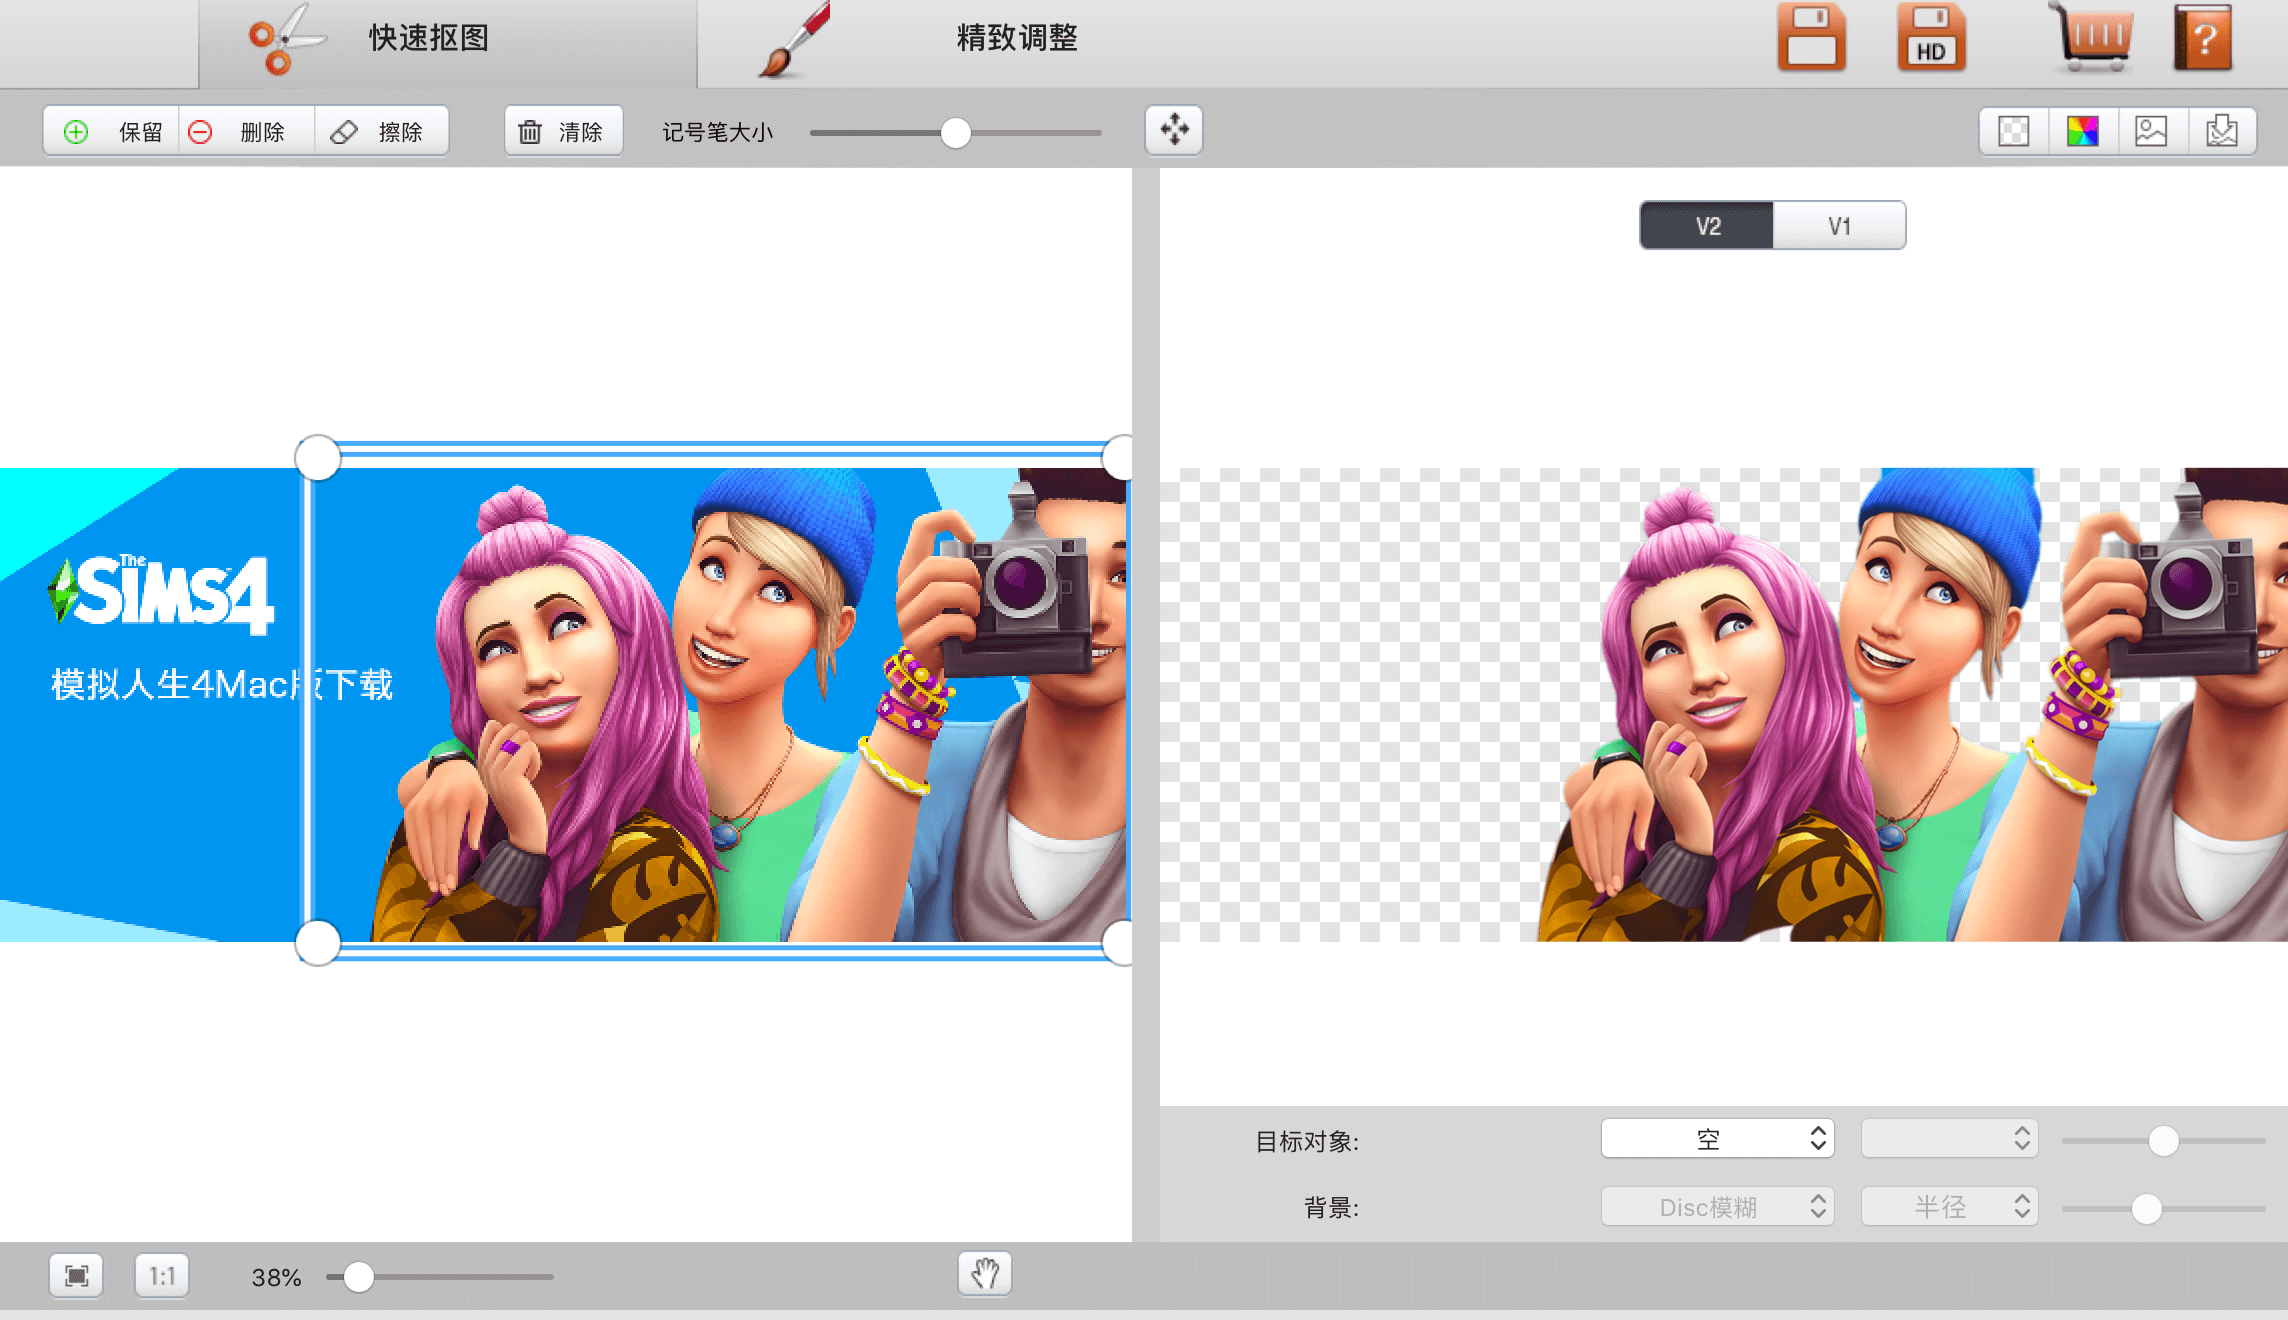
Task: Click the import image background icon
Action: [x=2222, y=131]
